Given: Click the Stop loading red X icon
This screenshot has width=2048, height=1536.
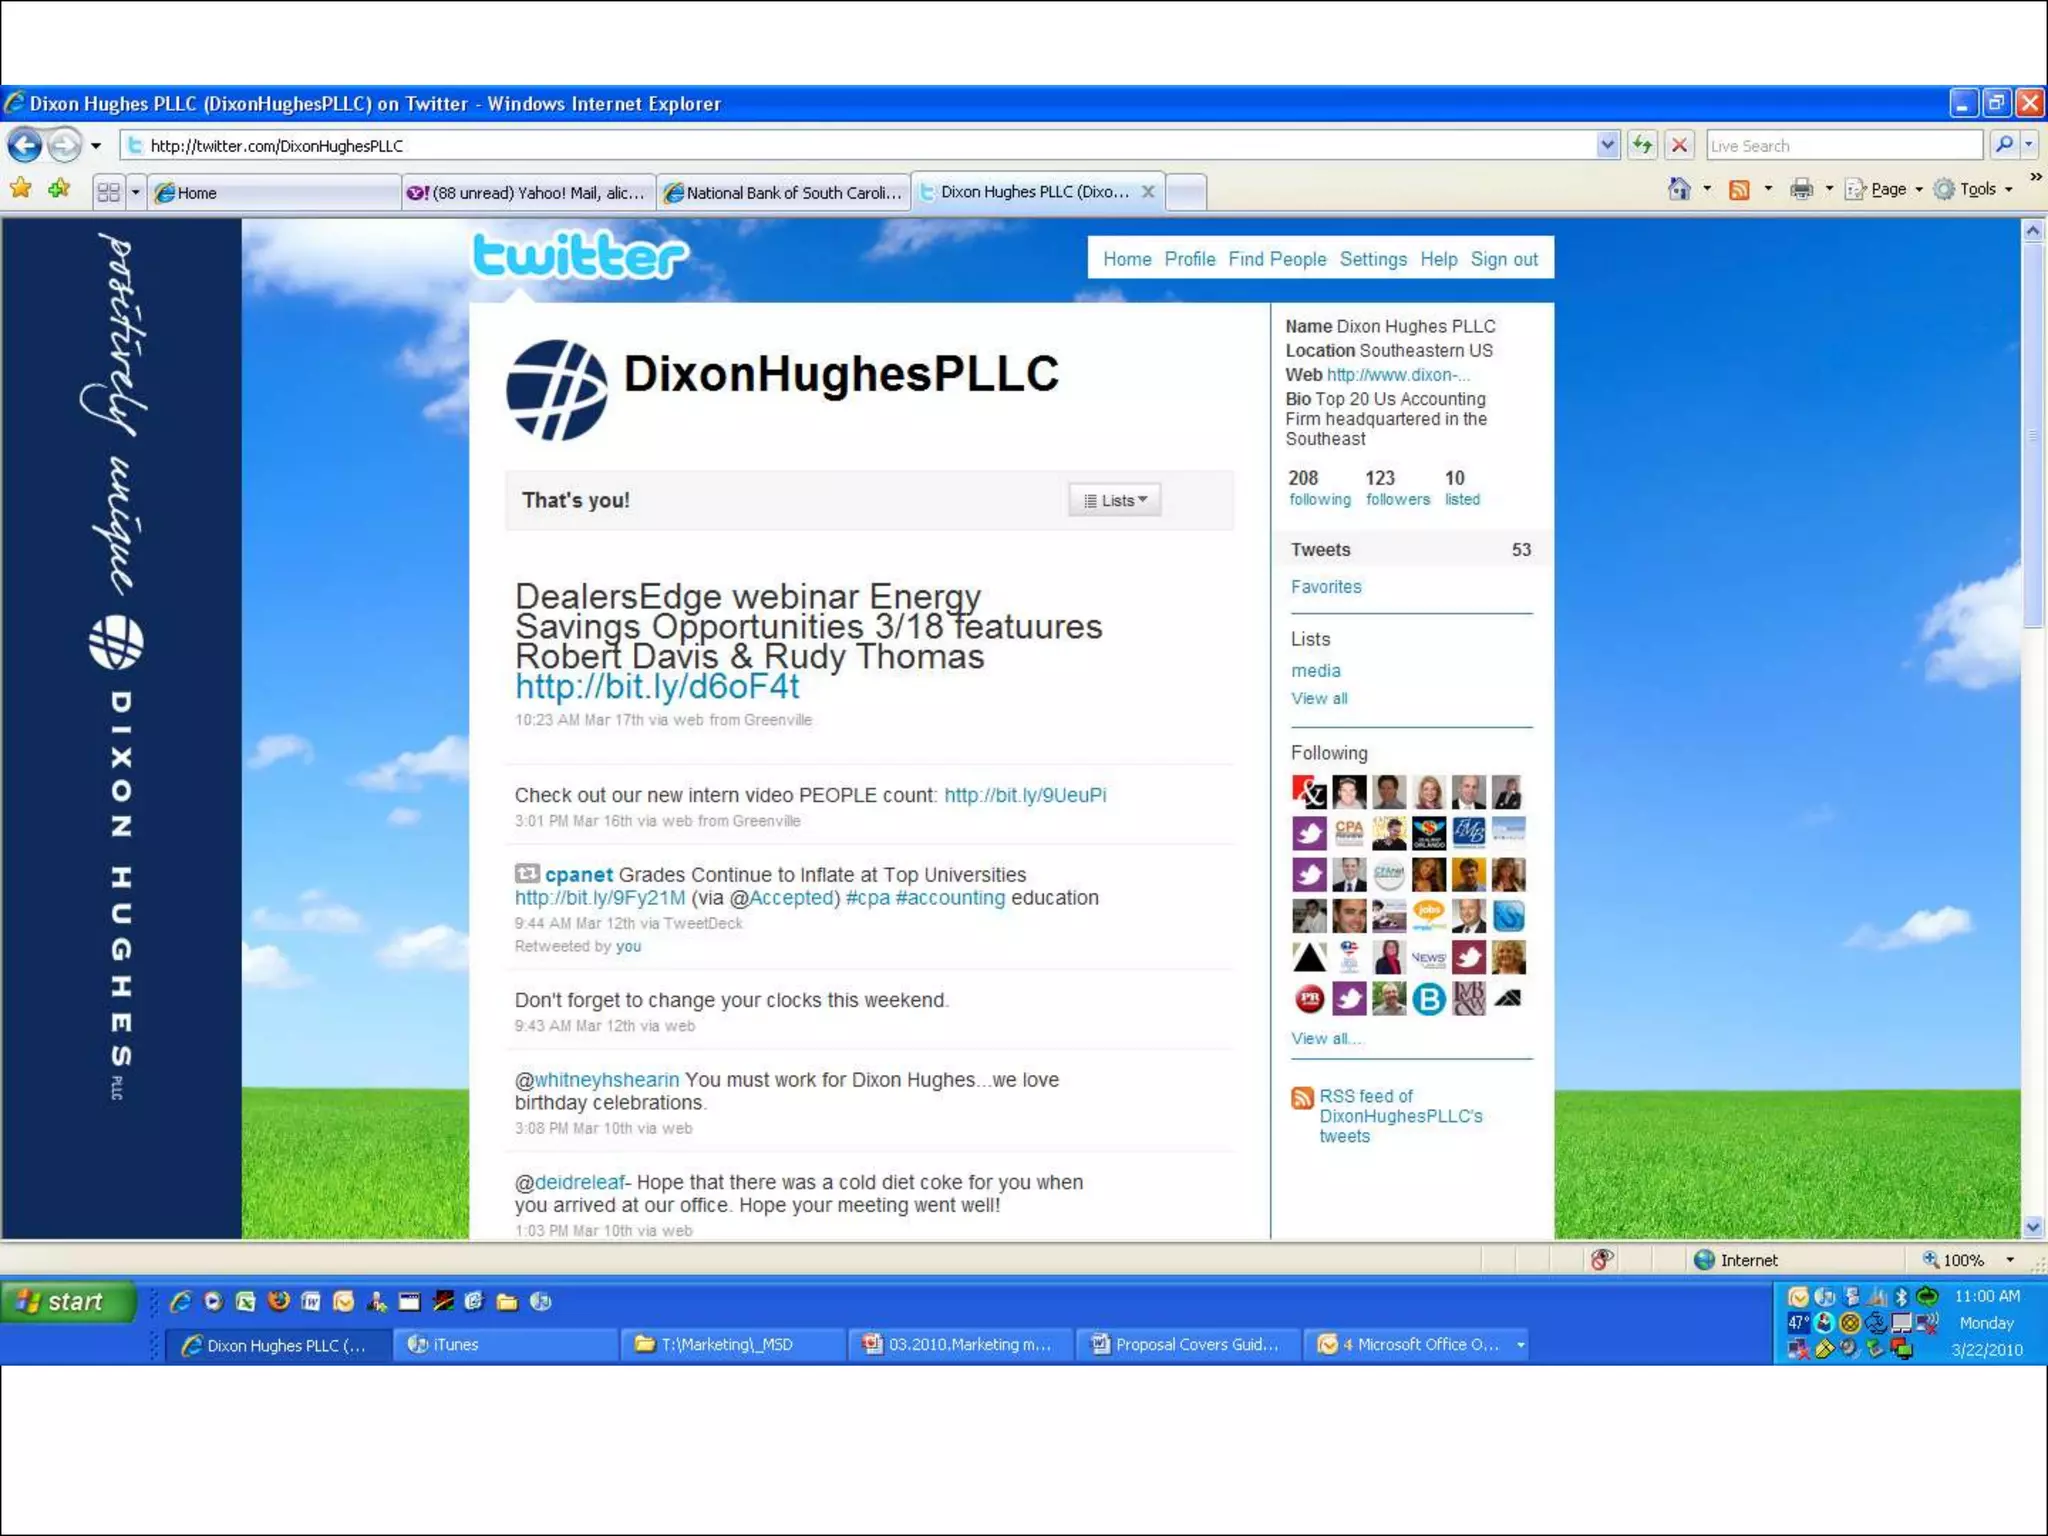Looking at the screenshot, I should tap(1680, 146).
